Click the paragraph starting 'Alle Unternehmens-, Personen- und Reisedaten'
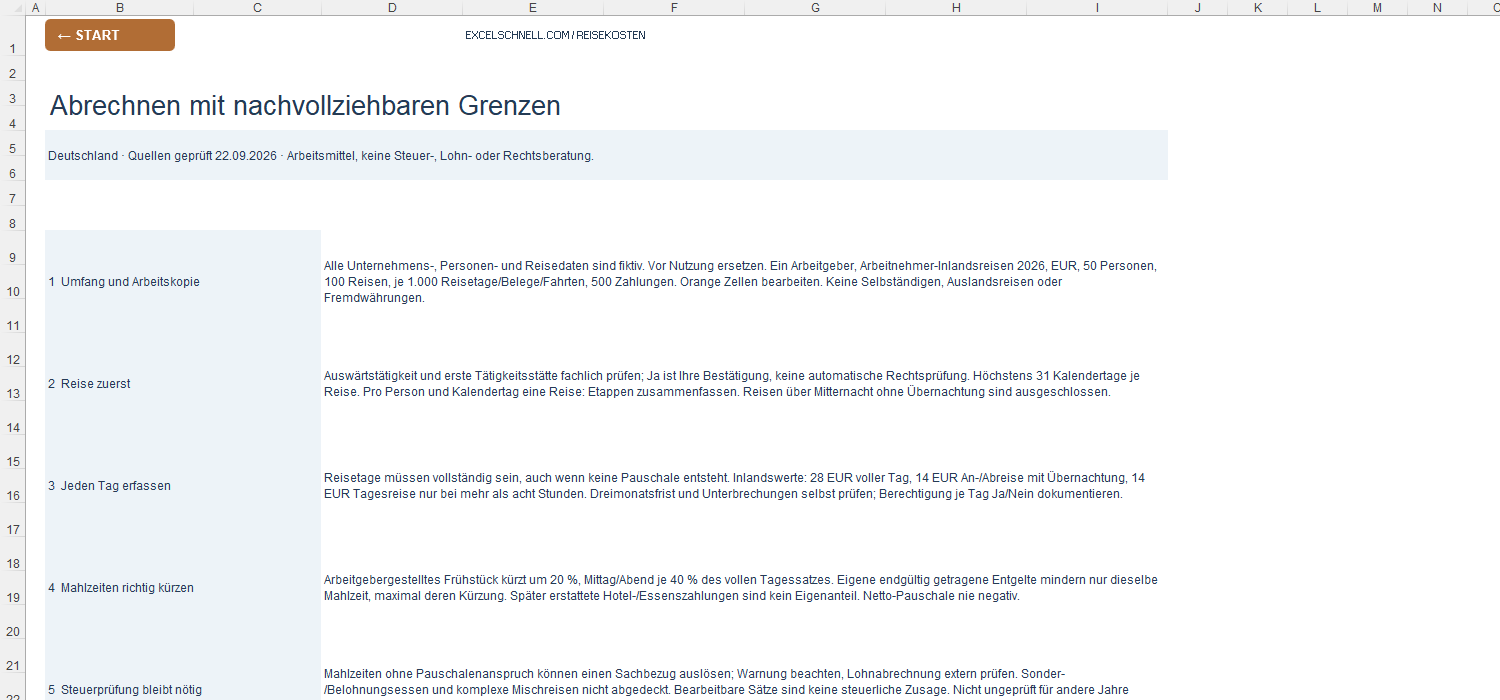The width and height of the screenshot is (1500, 700). (x=740, y=282)
